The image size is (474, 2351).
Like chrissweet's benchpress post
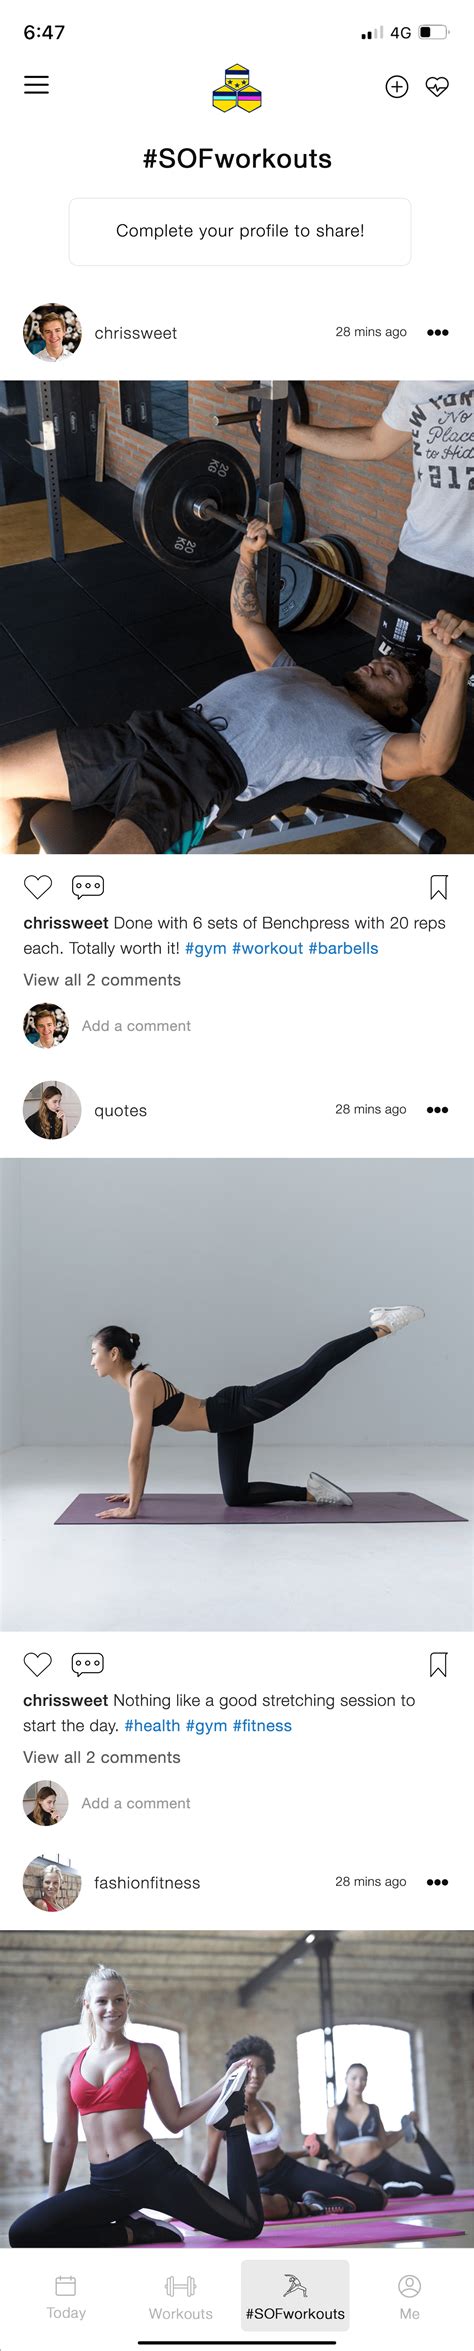click(x=38, y=886)
